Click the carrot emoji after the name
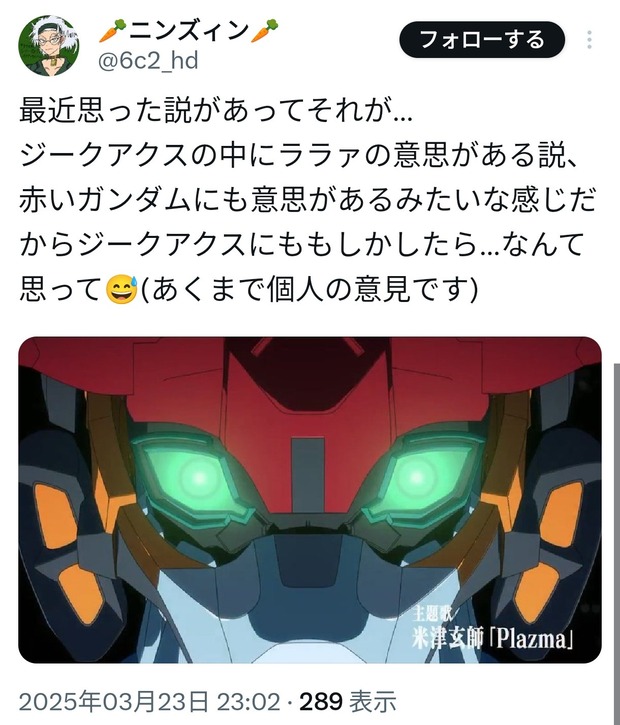Viewport: 620px width, 725px height. pos(265,31)
